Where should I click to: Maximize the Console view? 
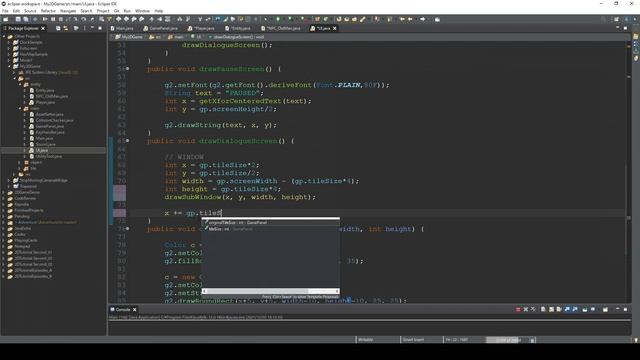pos(625,309)
